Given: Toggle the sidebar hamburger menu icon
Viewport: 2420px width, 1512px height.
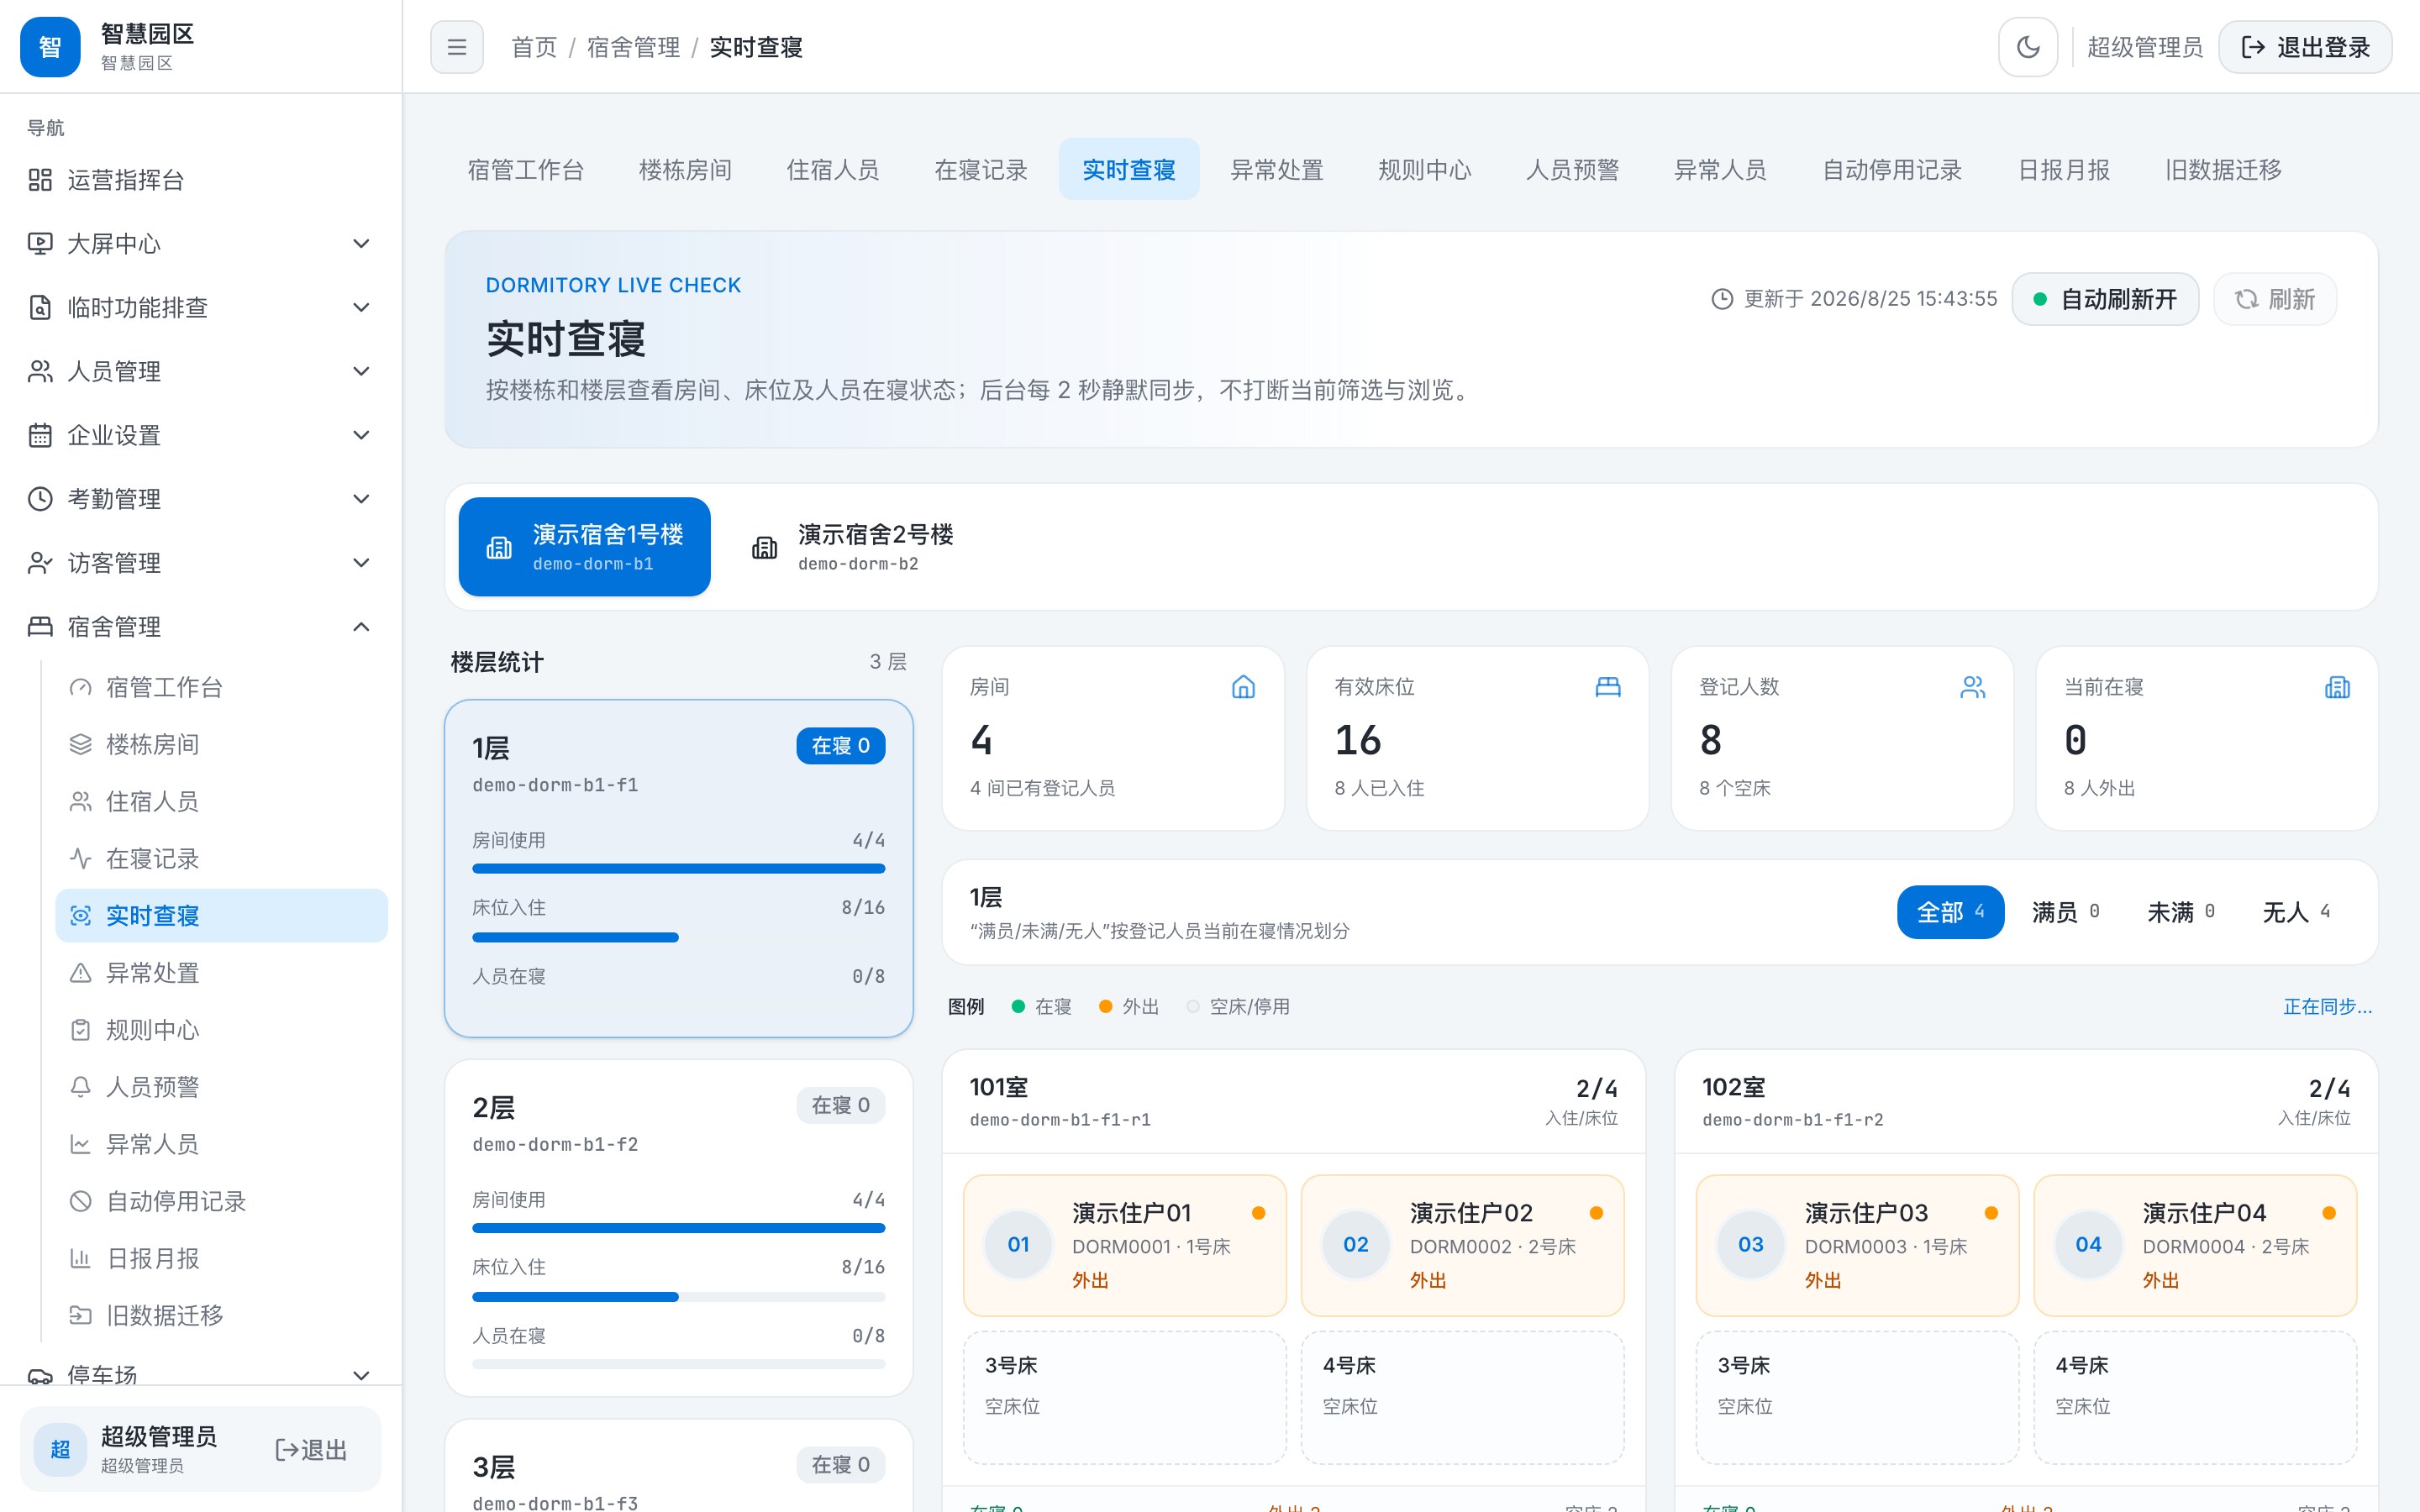Looking at the screenshot, I should 457,47.
